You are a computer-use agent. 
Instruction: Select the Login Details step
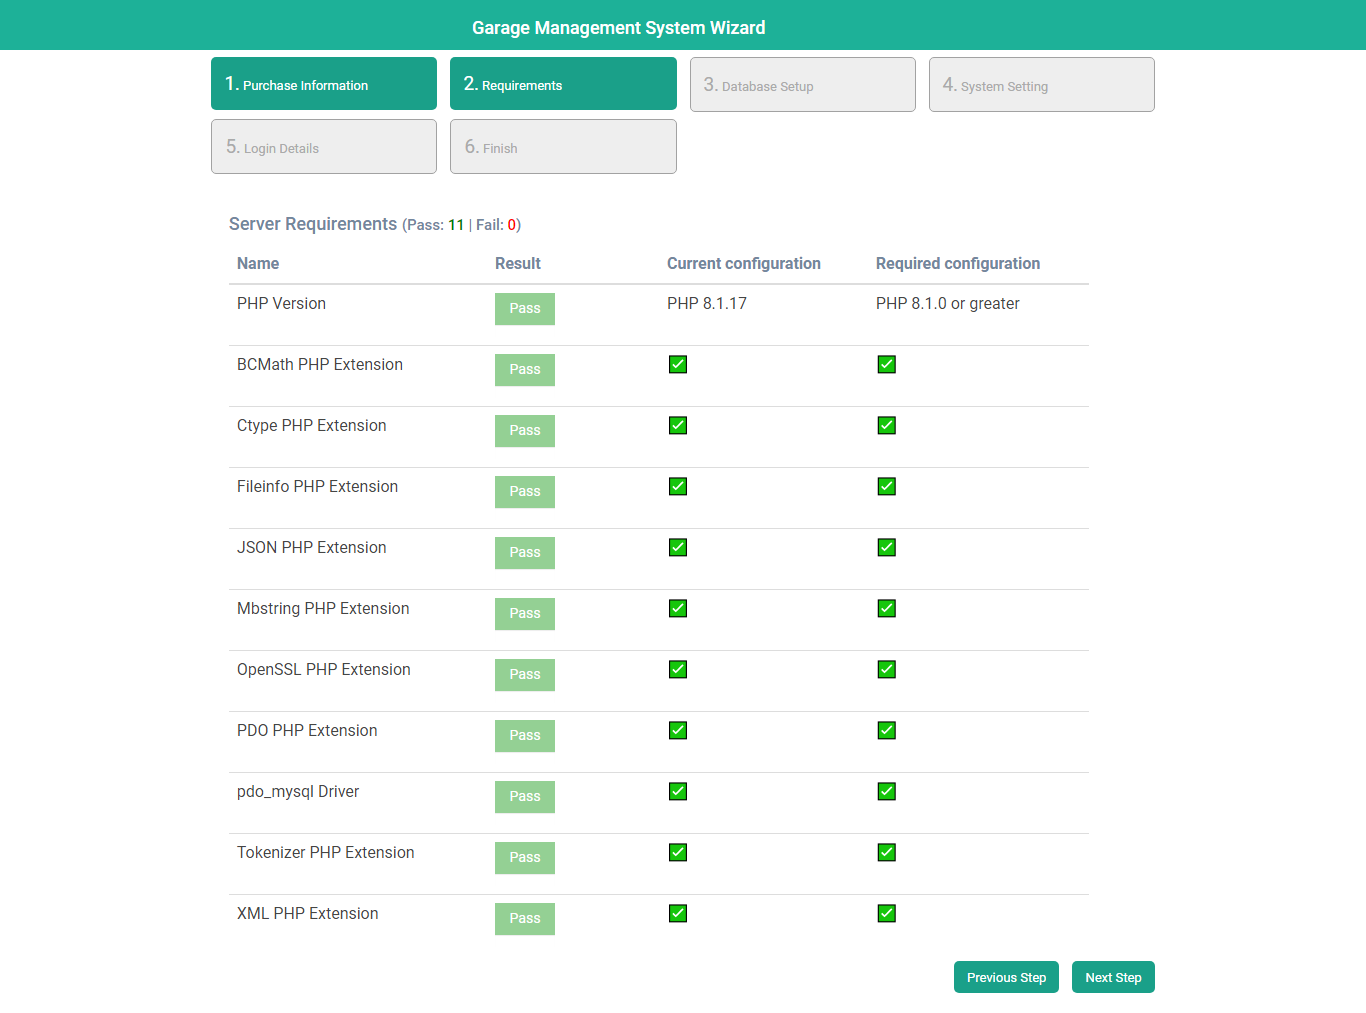coord(324,147)
